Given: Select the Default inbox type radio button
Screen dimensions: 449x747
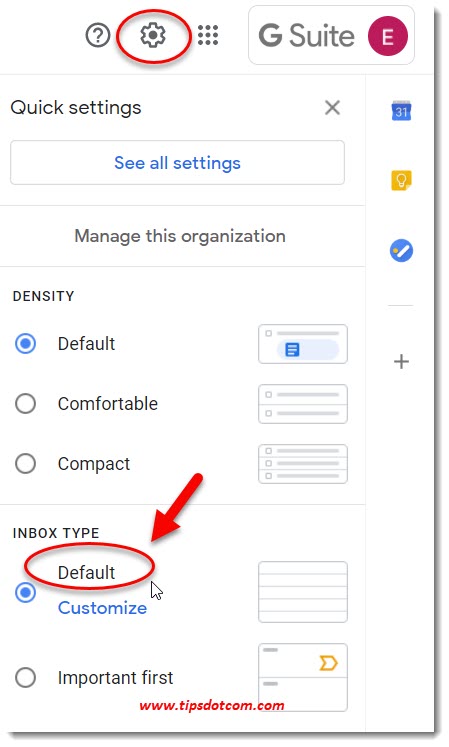Looking at the screenshot, I should click(25, 593).
